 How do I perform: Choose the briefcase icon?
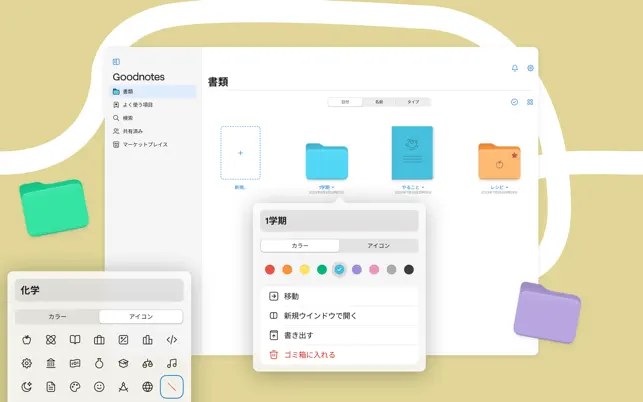99,340
